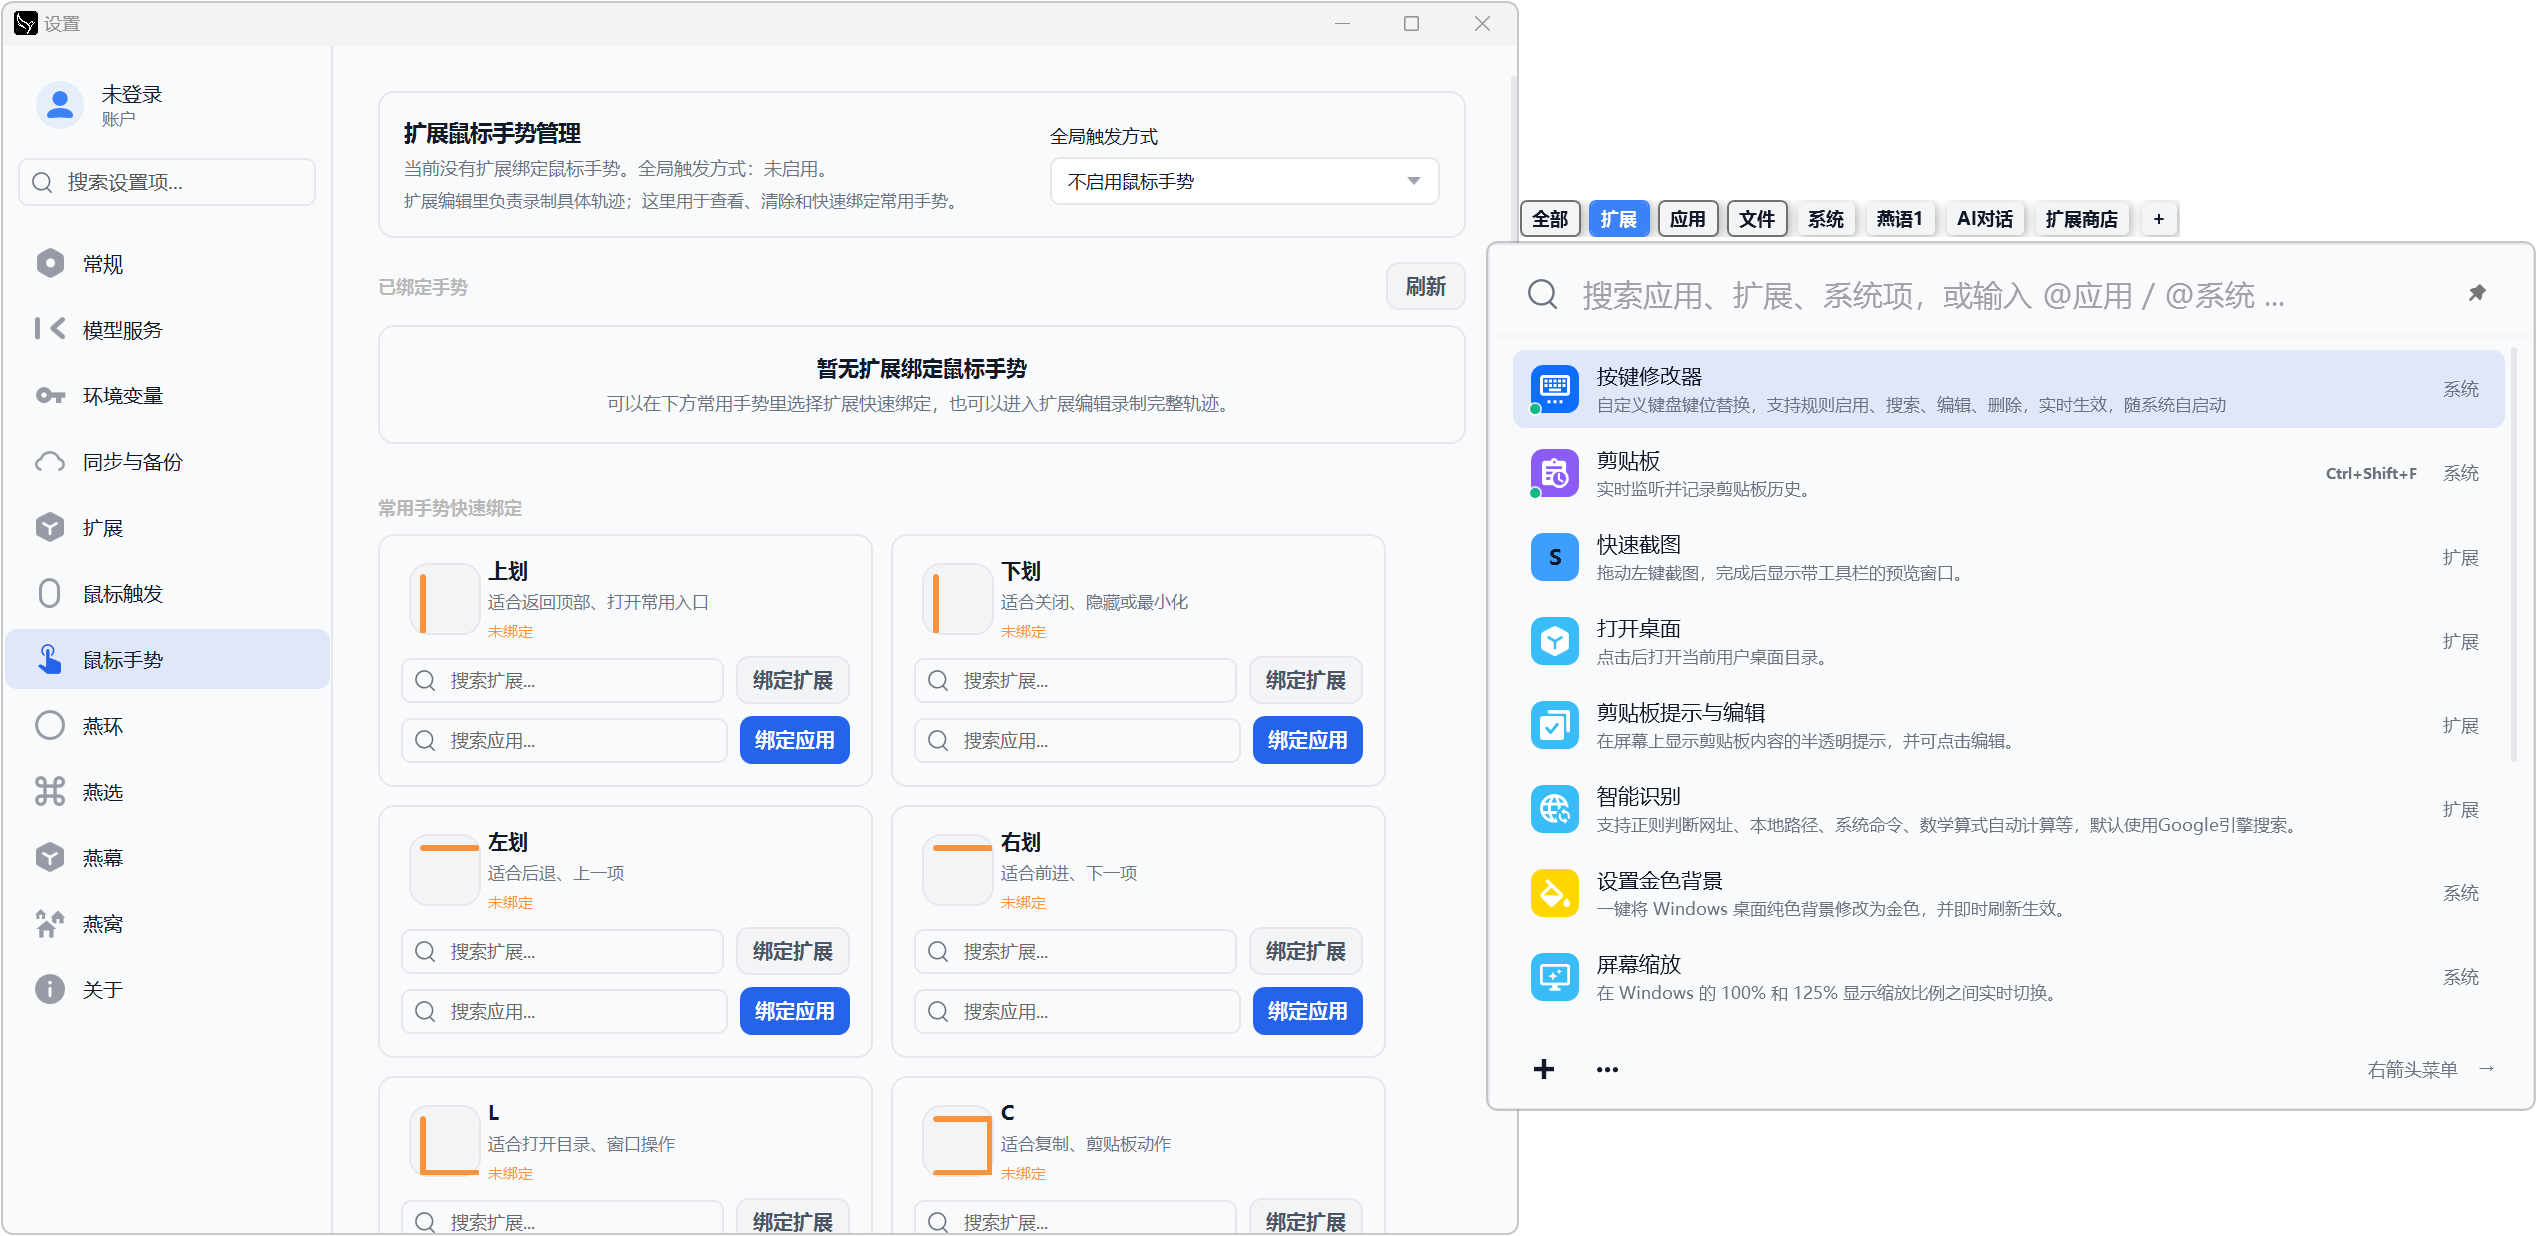Click 绑定扩展 for the C gesture
Screen dimensions: 2538x1236
(x=1306, y=1218)
